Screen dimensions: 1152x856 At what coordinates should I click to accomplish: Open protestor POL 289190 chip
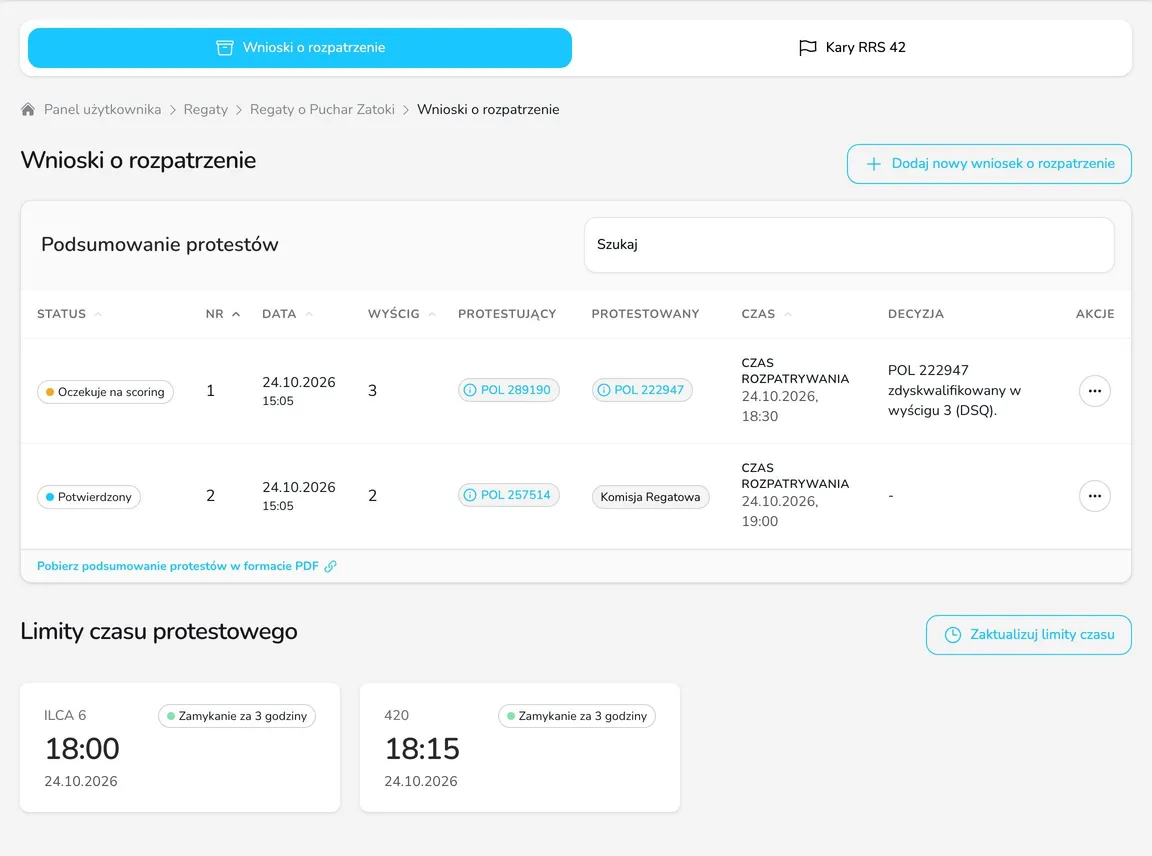point(508,390)
